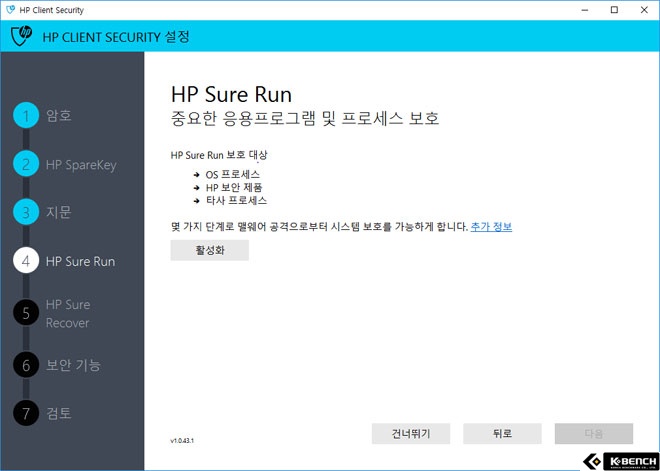Click the 뒤로 button
This screenshot has height=471, width=660.
pyautogui.click(x=502, y=434)
